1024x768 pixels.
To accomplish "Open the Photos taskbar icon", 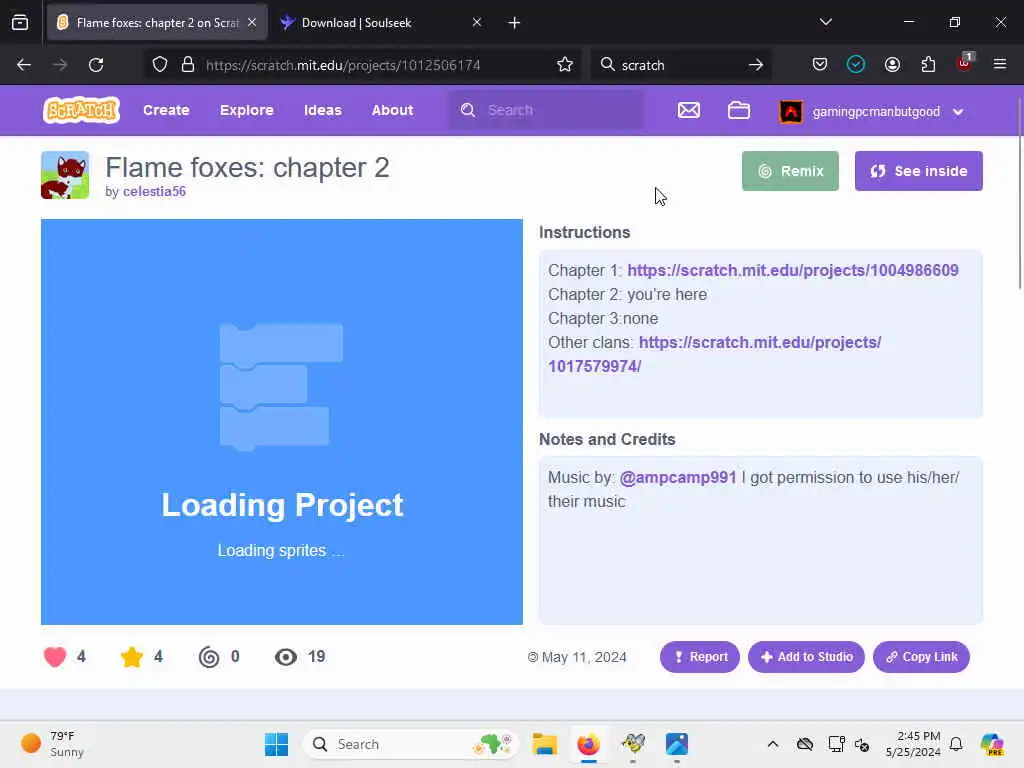I will (x=677, y=744).
